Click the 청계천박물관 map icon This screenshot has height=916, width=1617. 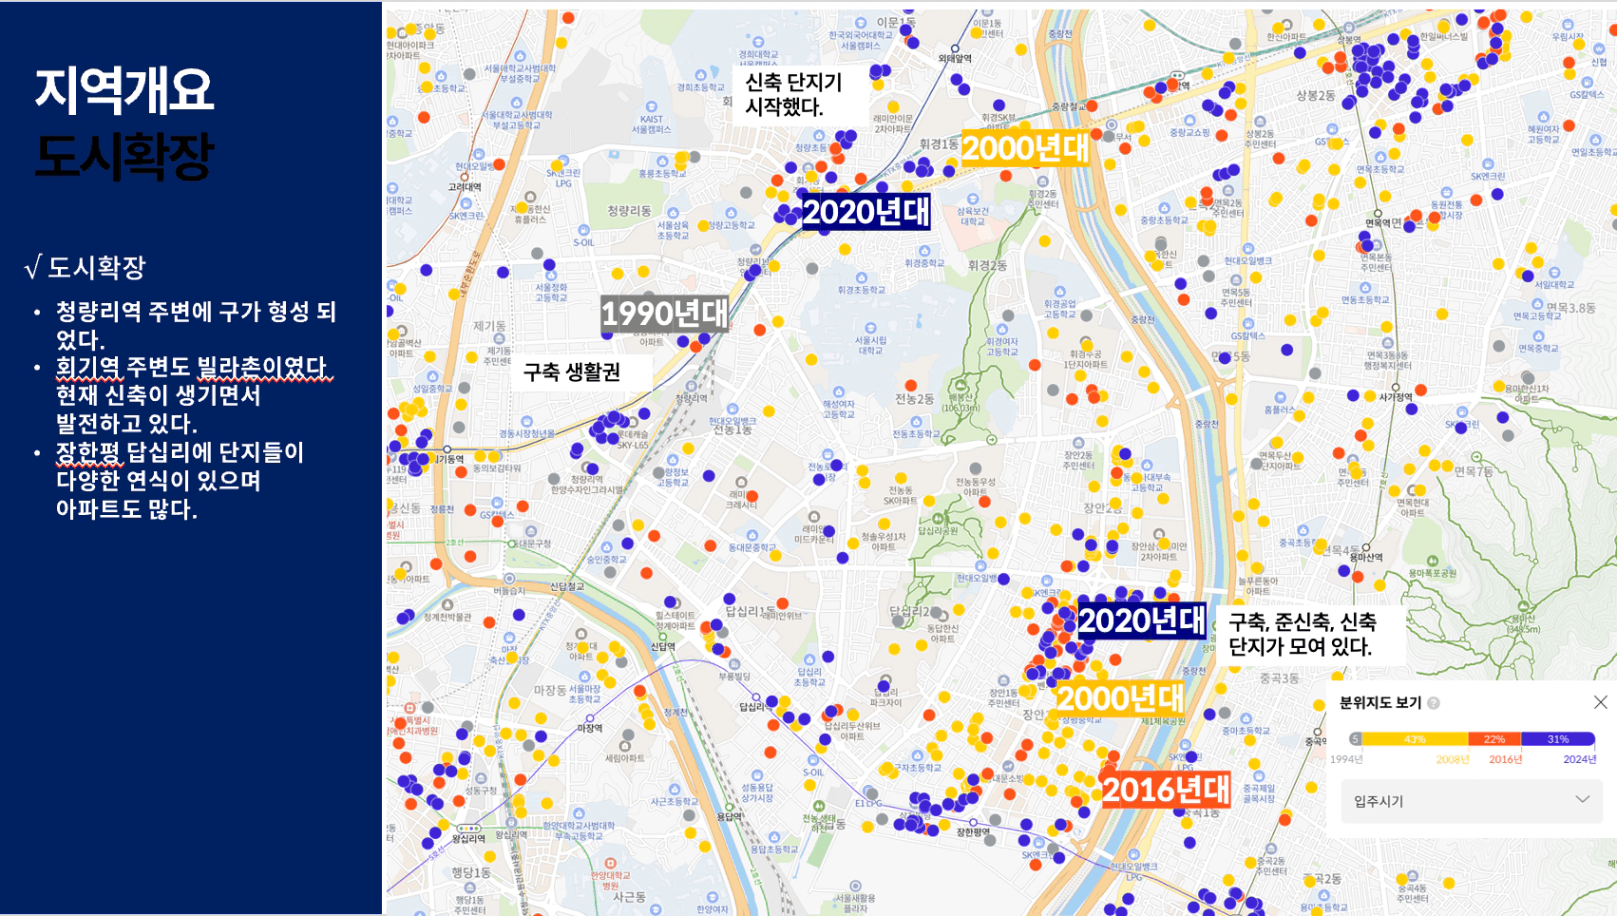[447, 605]
